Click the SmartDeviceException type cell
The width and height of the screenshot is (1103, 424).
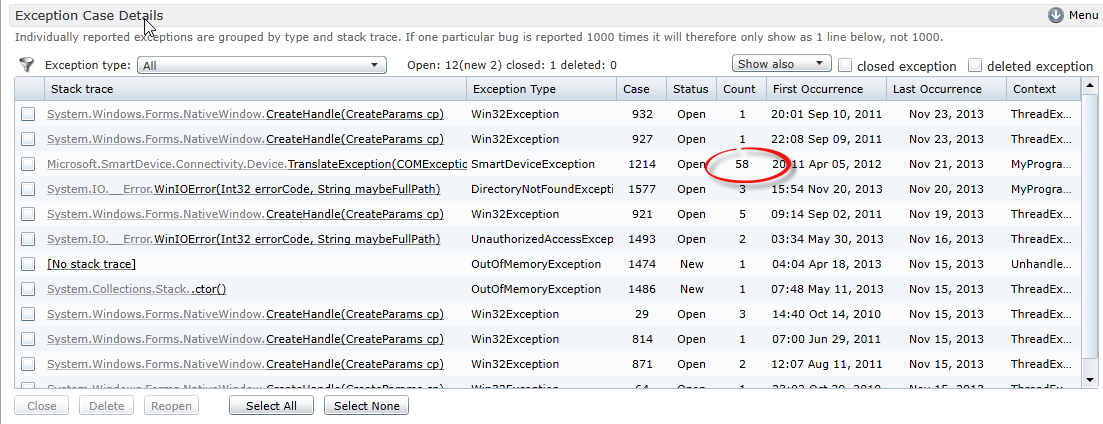pos(533,164)
